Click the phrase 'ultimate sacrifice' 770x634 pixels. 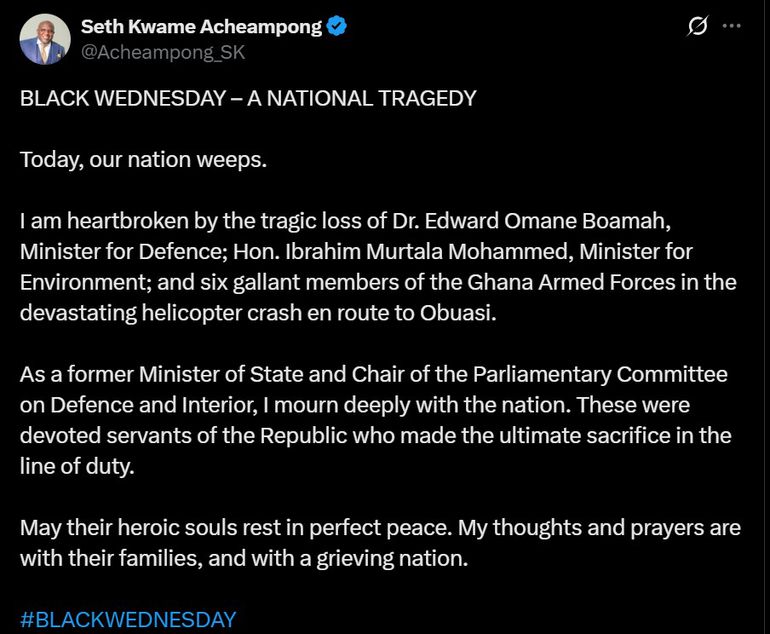584,436
